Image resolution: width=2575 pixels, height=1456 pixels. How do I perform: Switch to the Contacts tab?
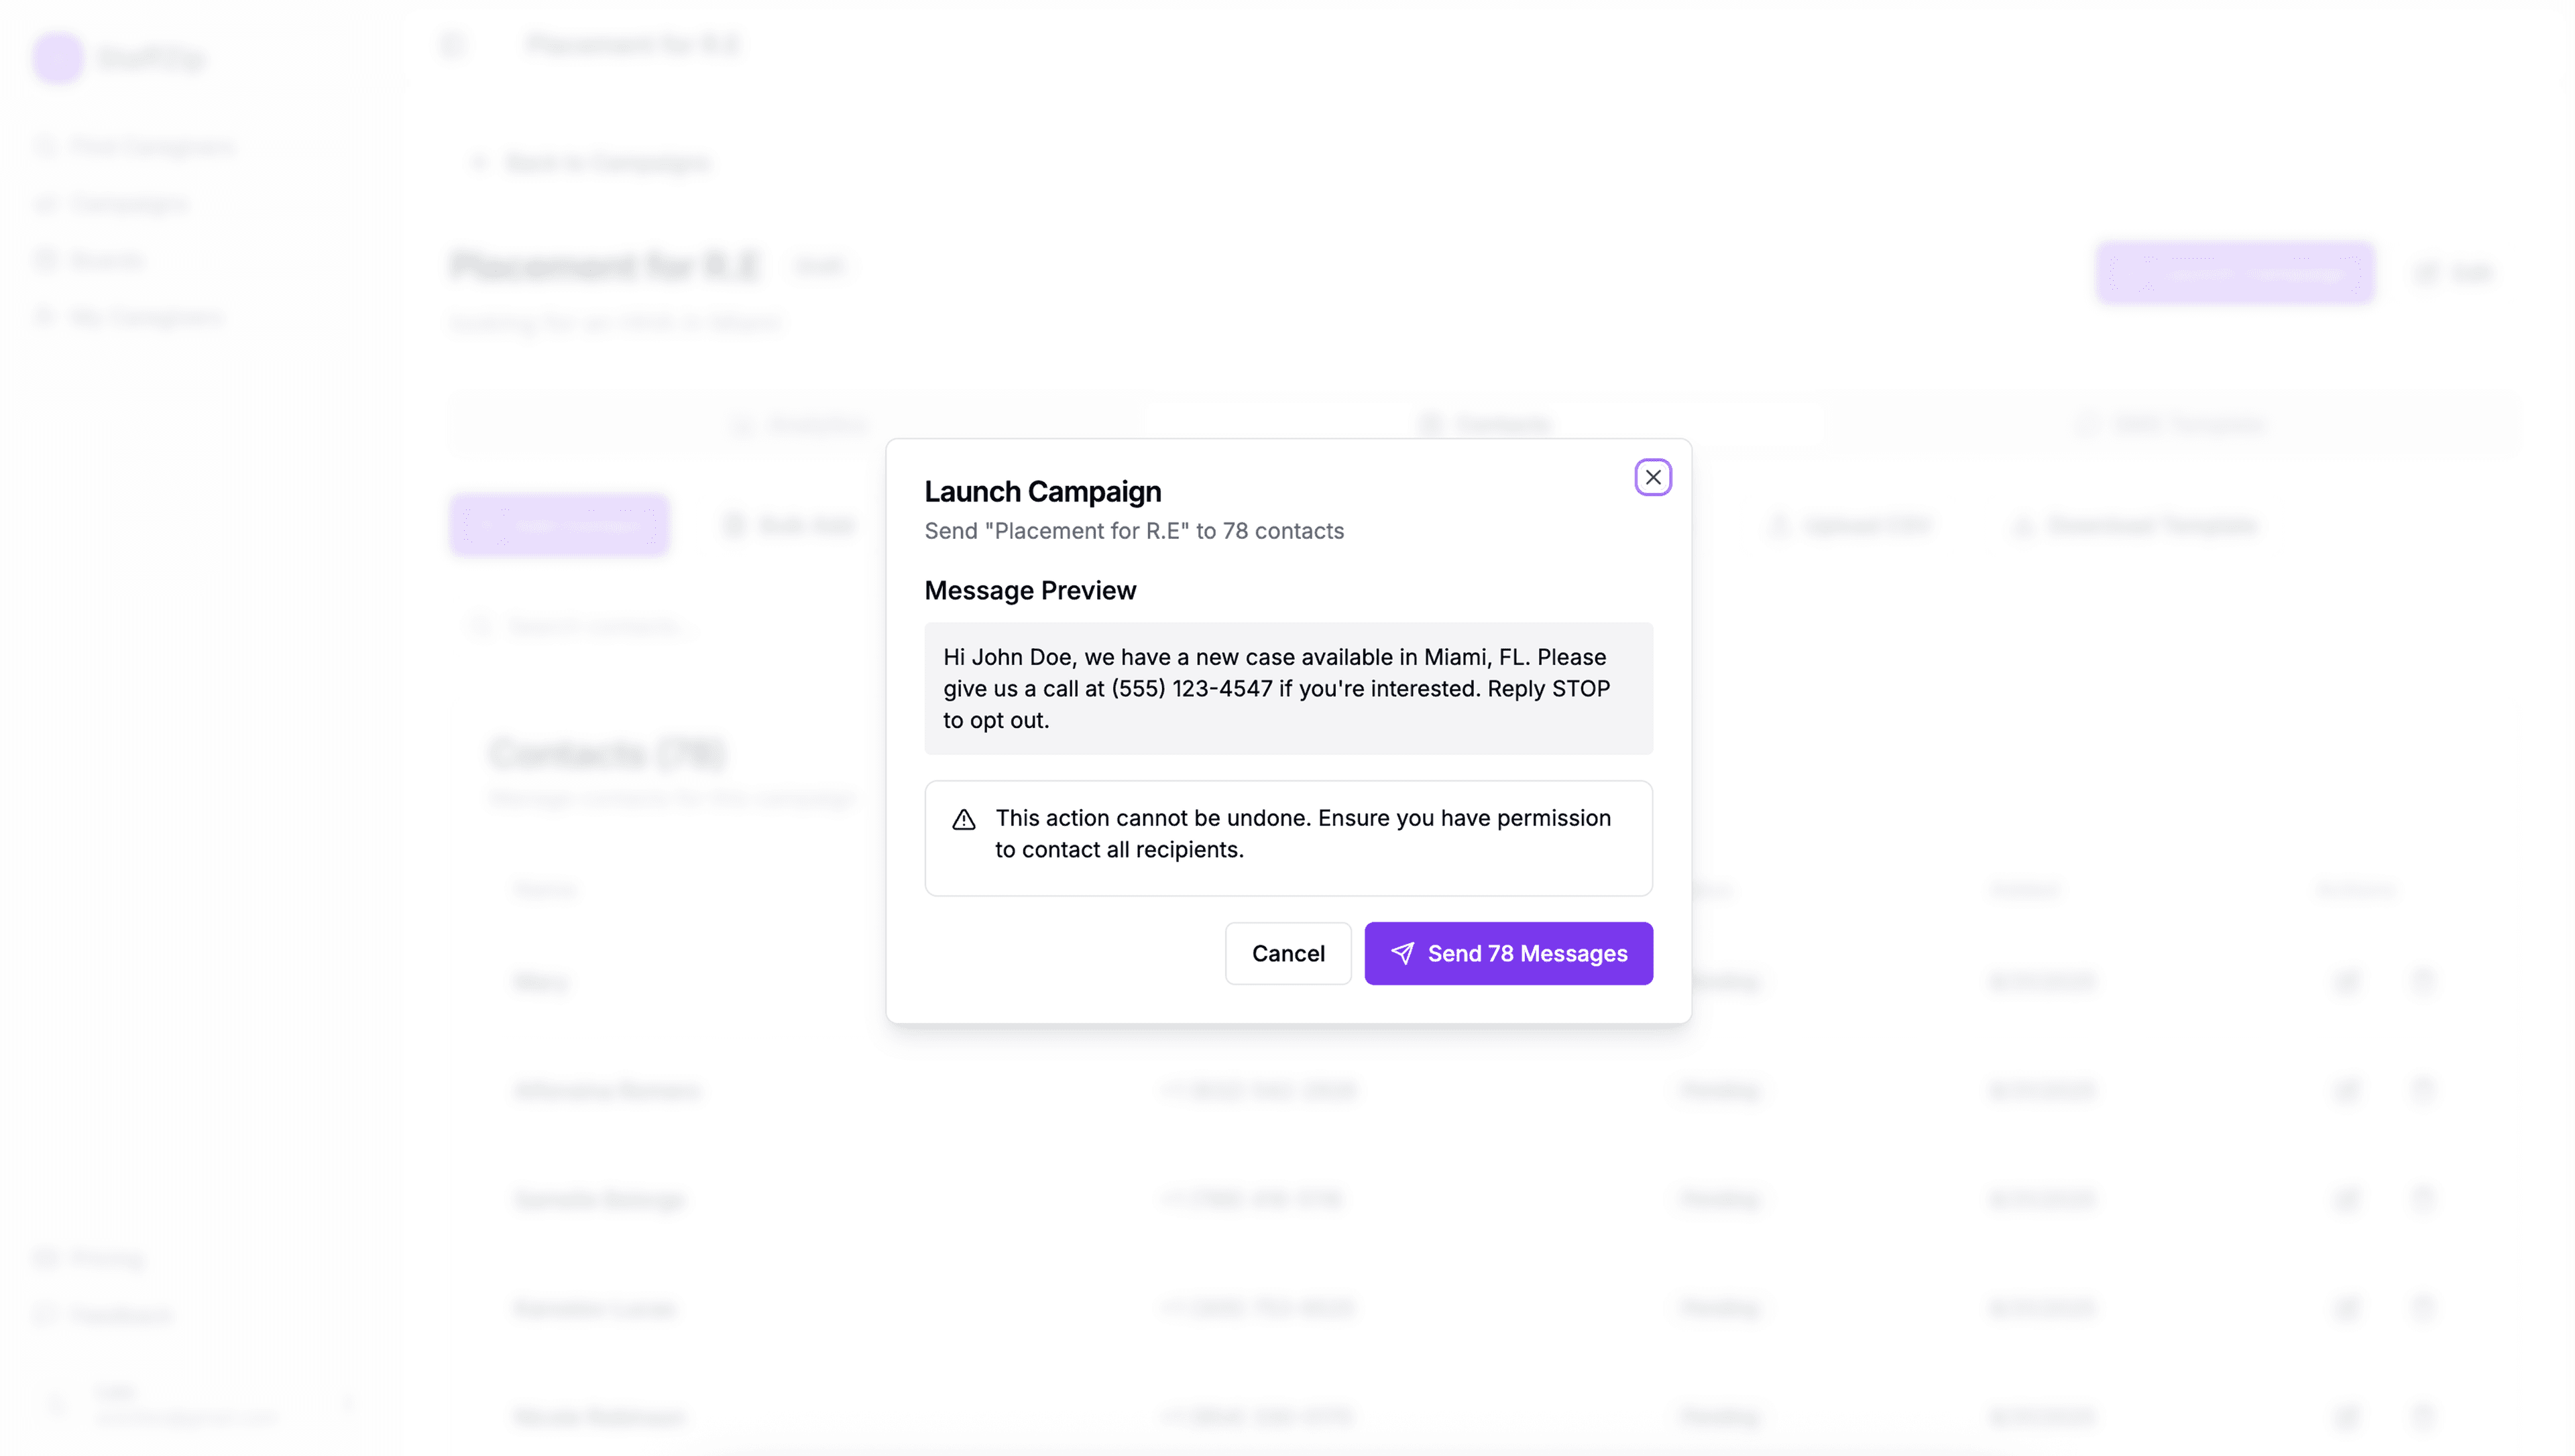[x=1486, y=424]
